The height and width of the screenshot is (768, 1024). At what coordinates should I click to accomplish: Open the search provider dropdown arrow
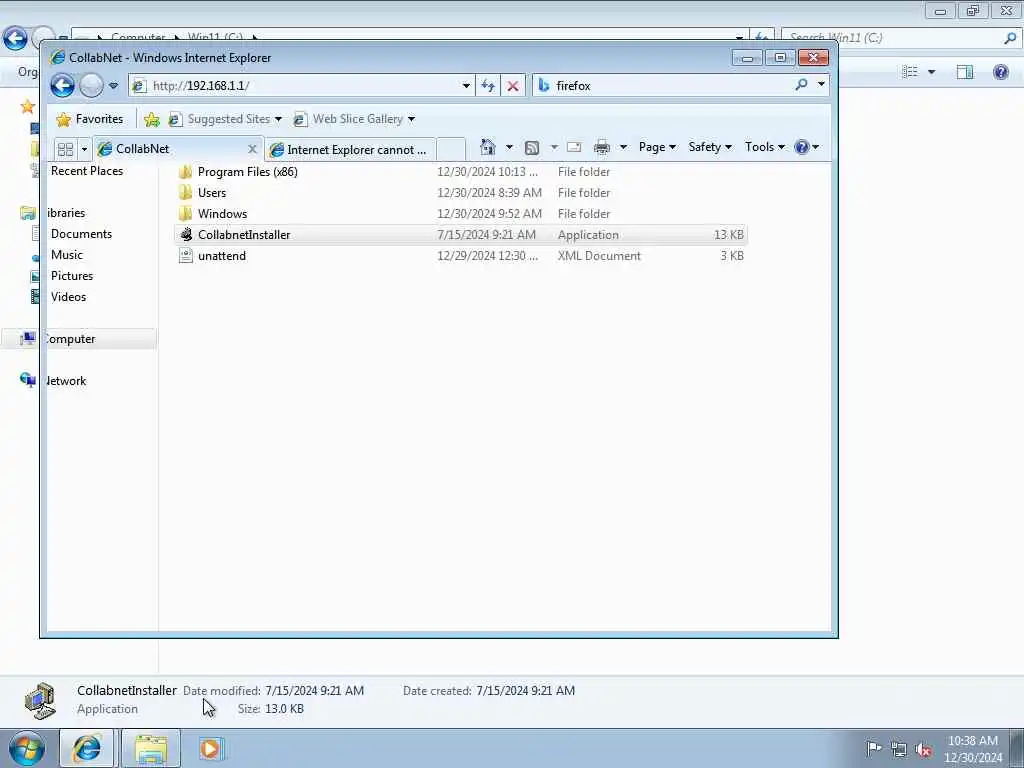(822, 85)
